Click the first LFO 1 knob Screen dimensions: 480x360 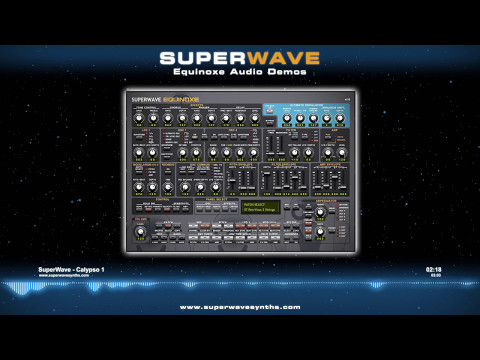[138, 153]
